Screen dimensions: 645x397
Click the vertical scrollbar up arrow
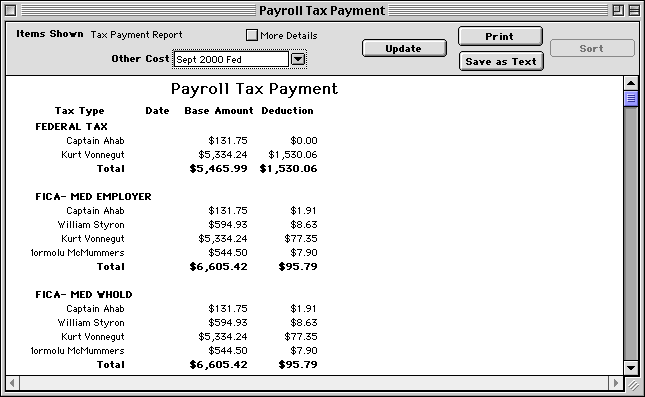tap(631, 83)
